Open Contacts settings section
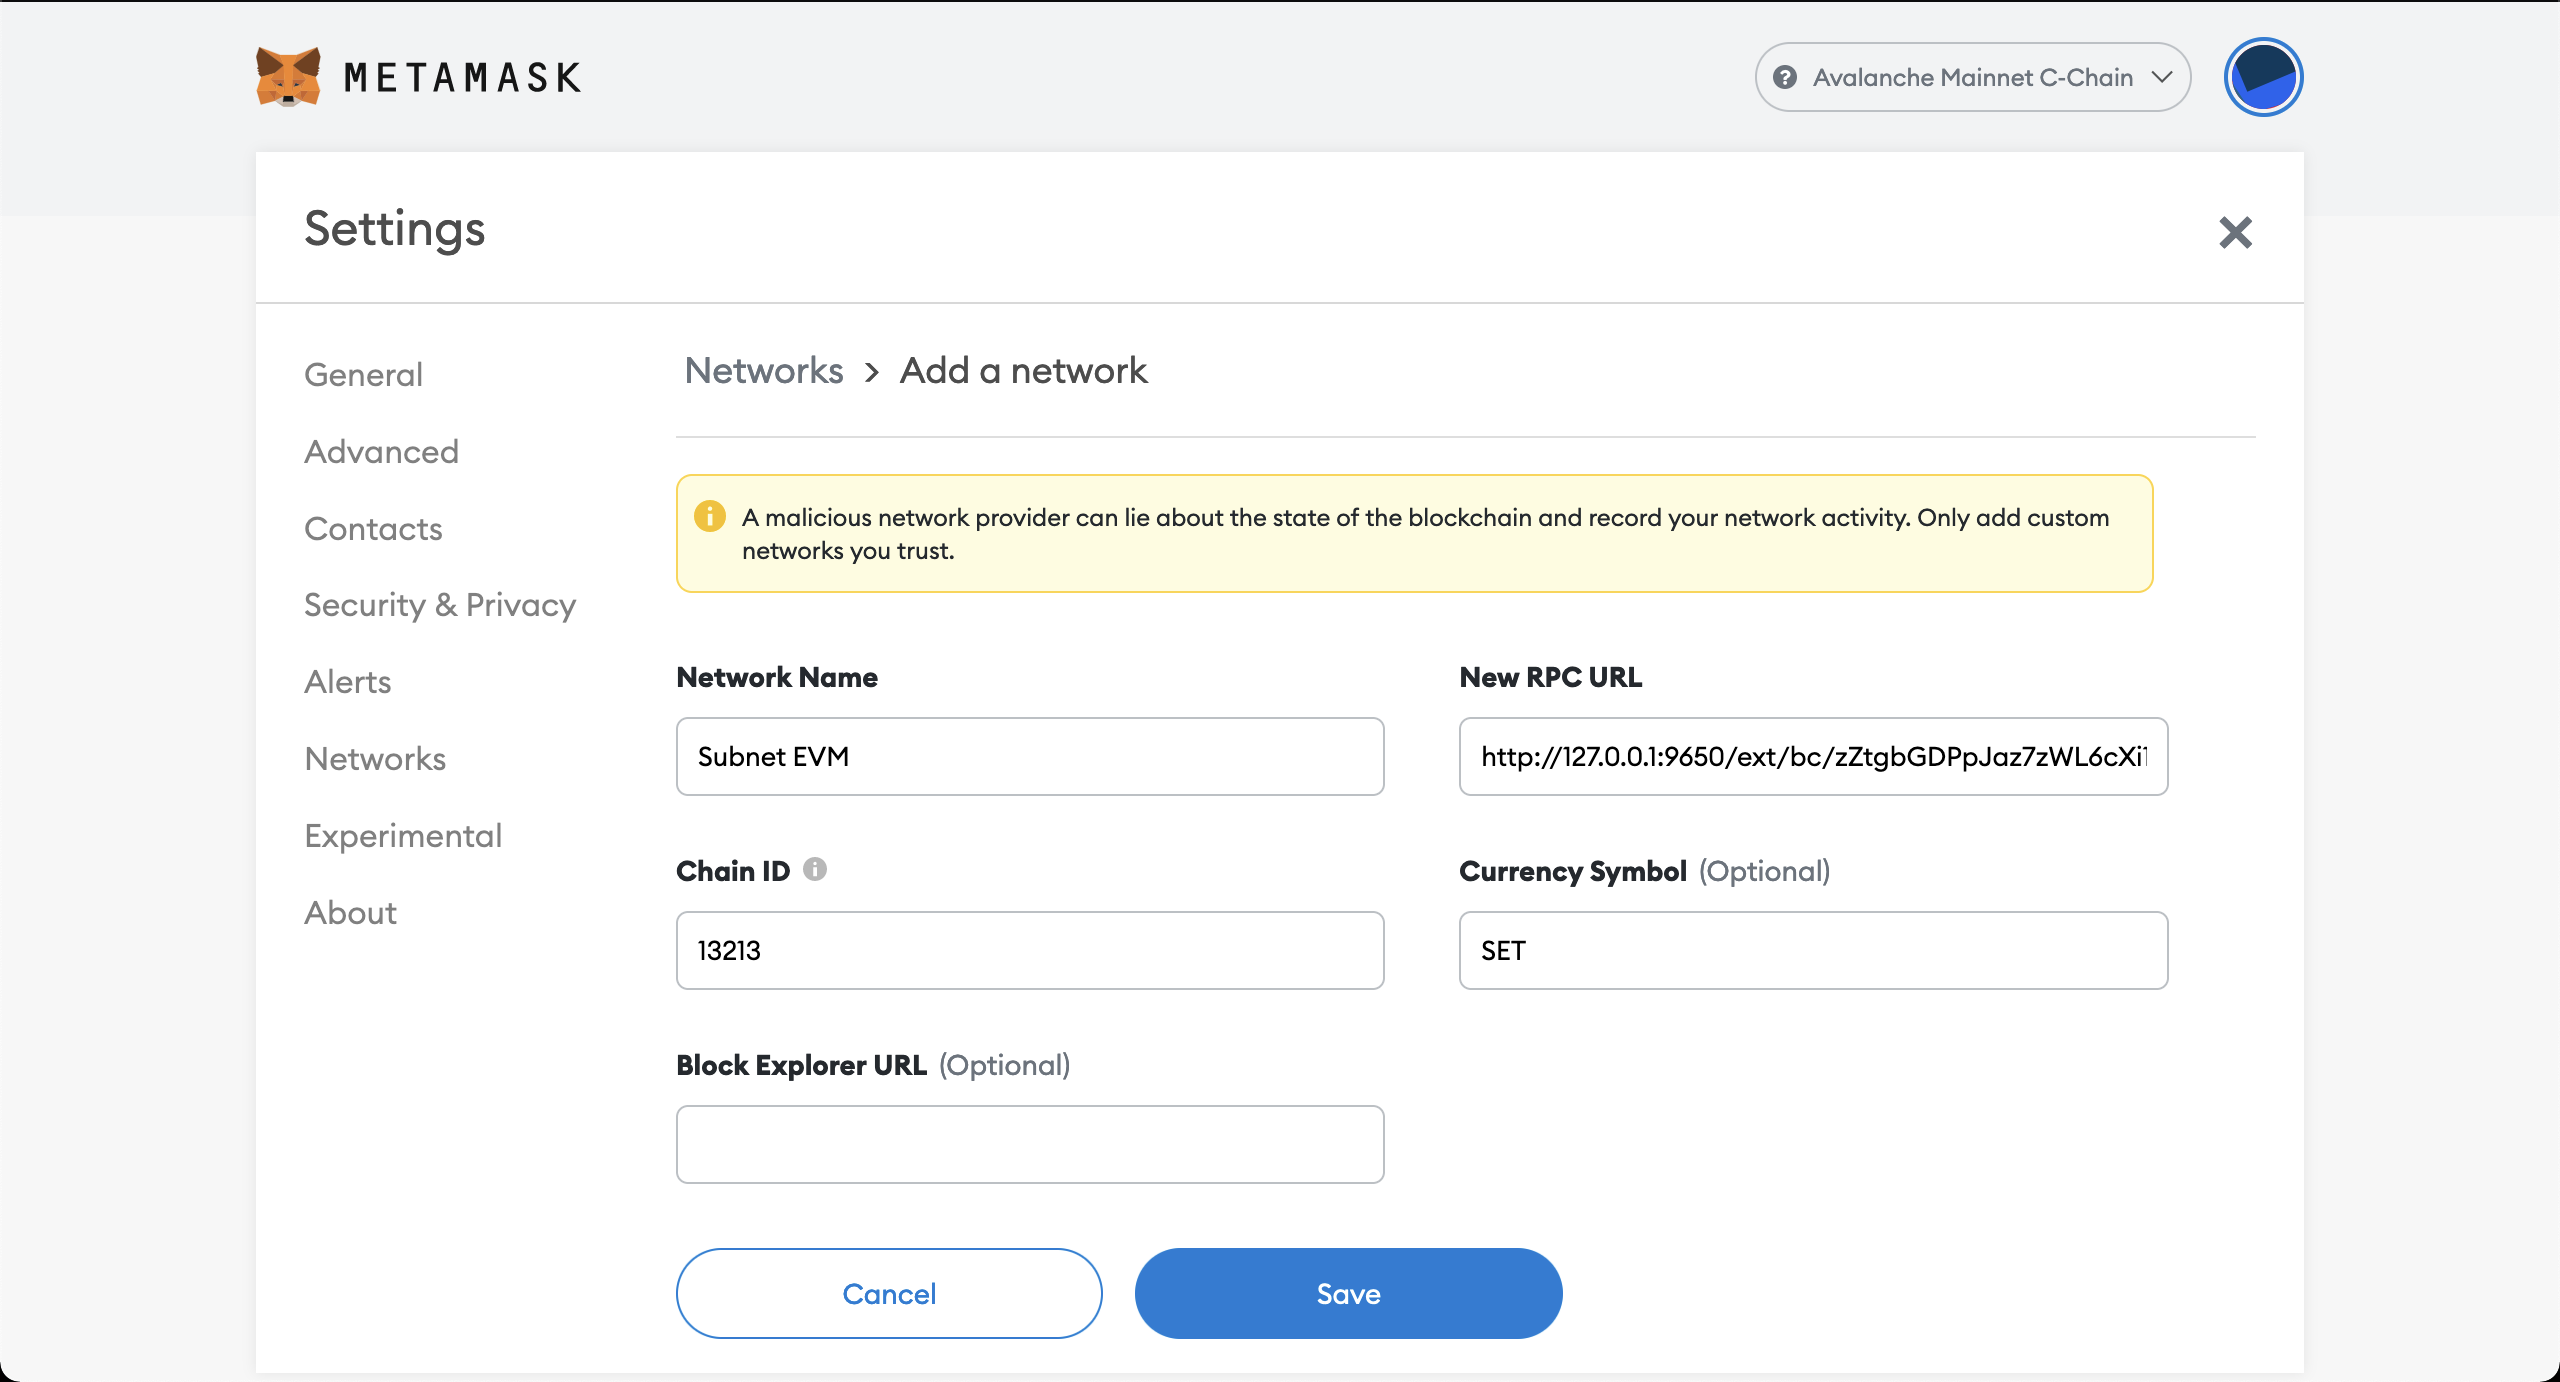This screenshot has width=2560, height=1382. point(373,529)
